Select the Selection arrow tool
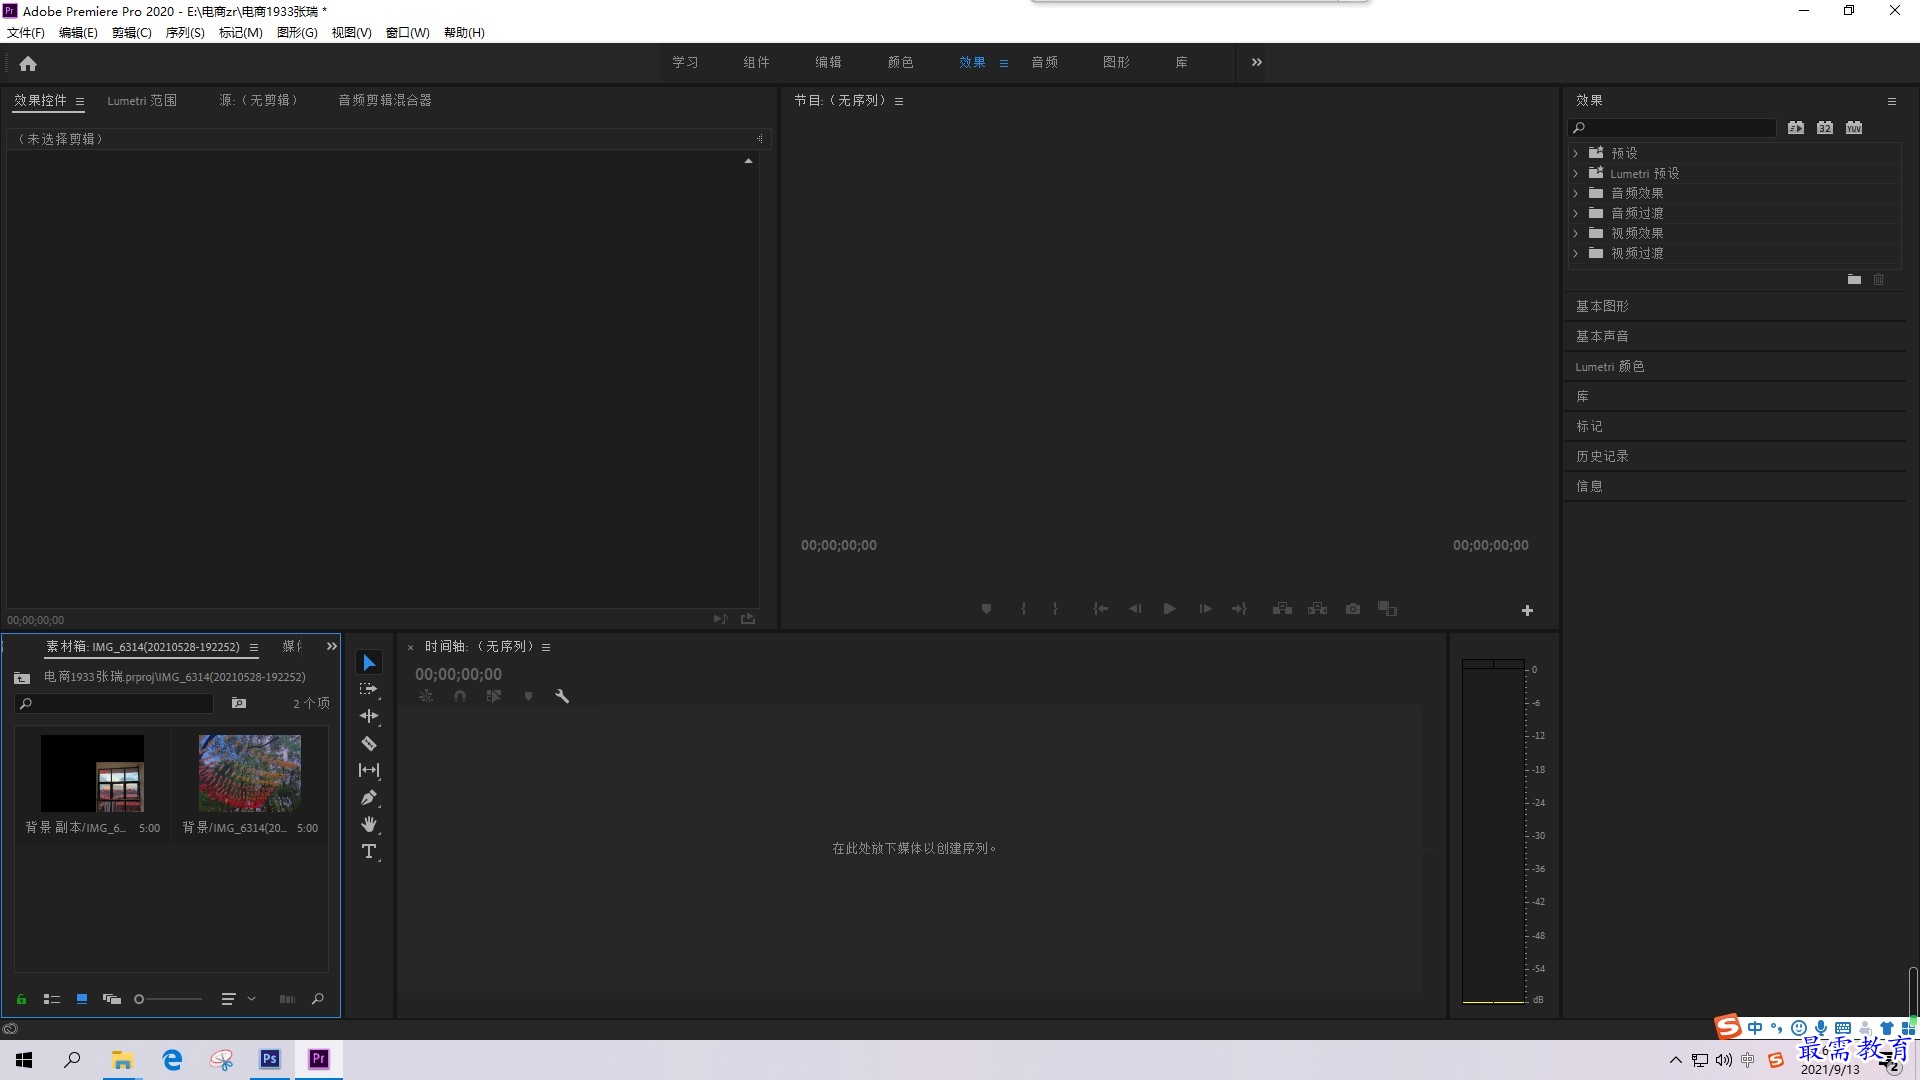The height and width of the screenshot is (1080, 1920). click(x=369, y=662)
